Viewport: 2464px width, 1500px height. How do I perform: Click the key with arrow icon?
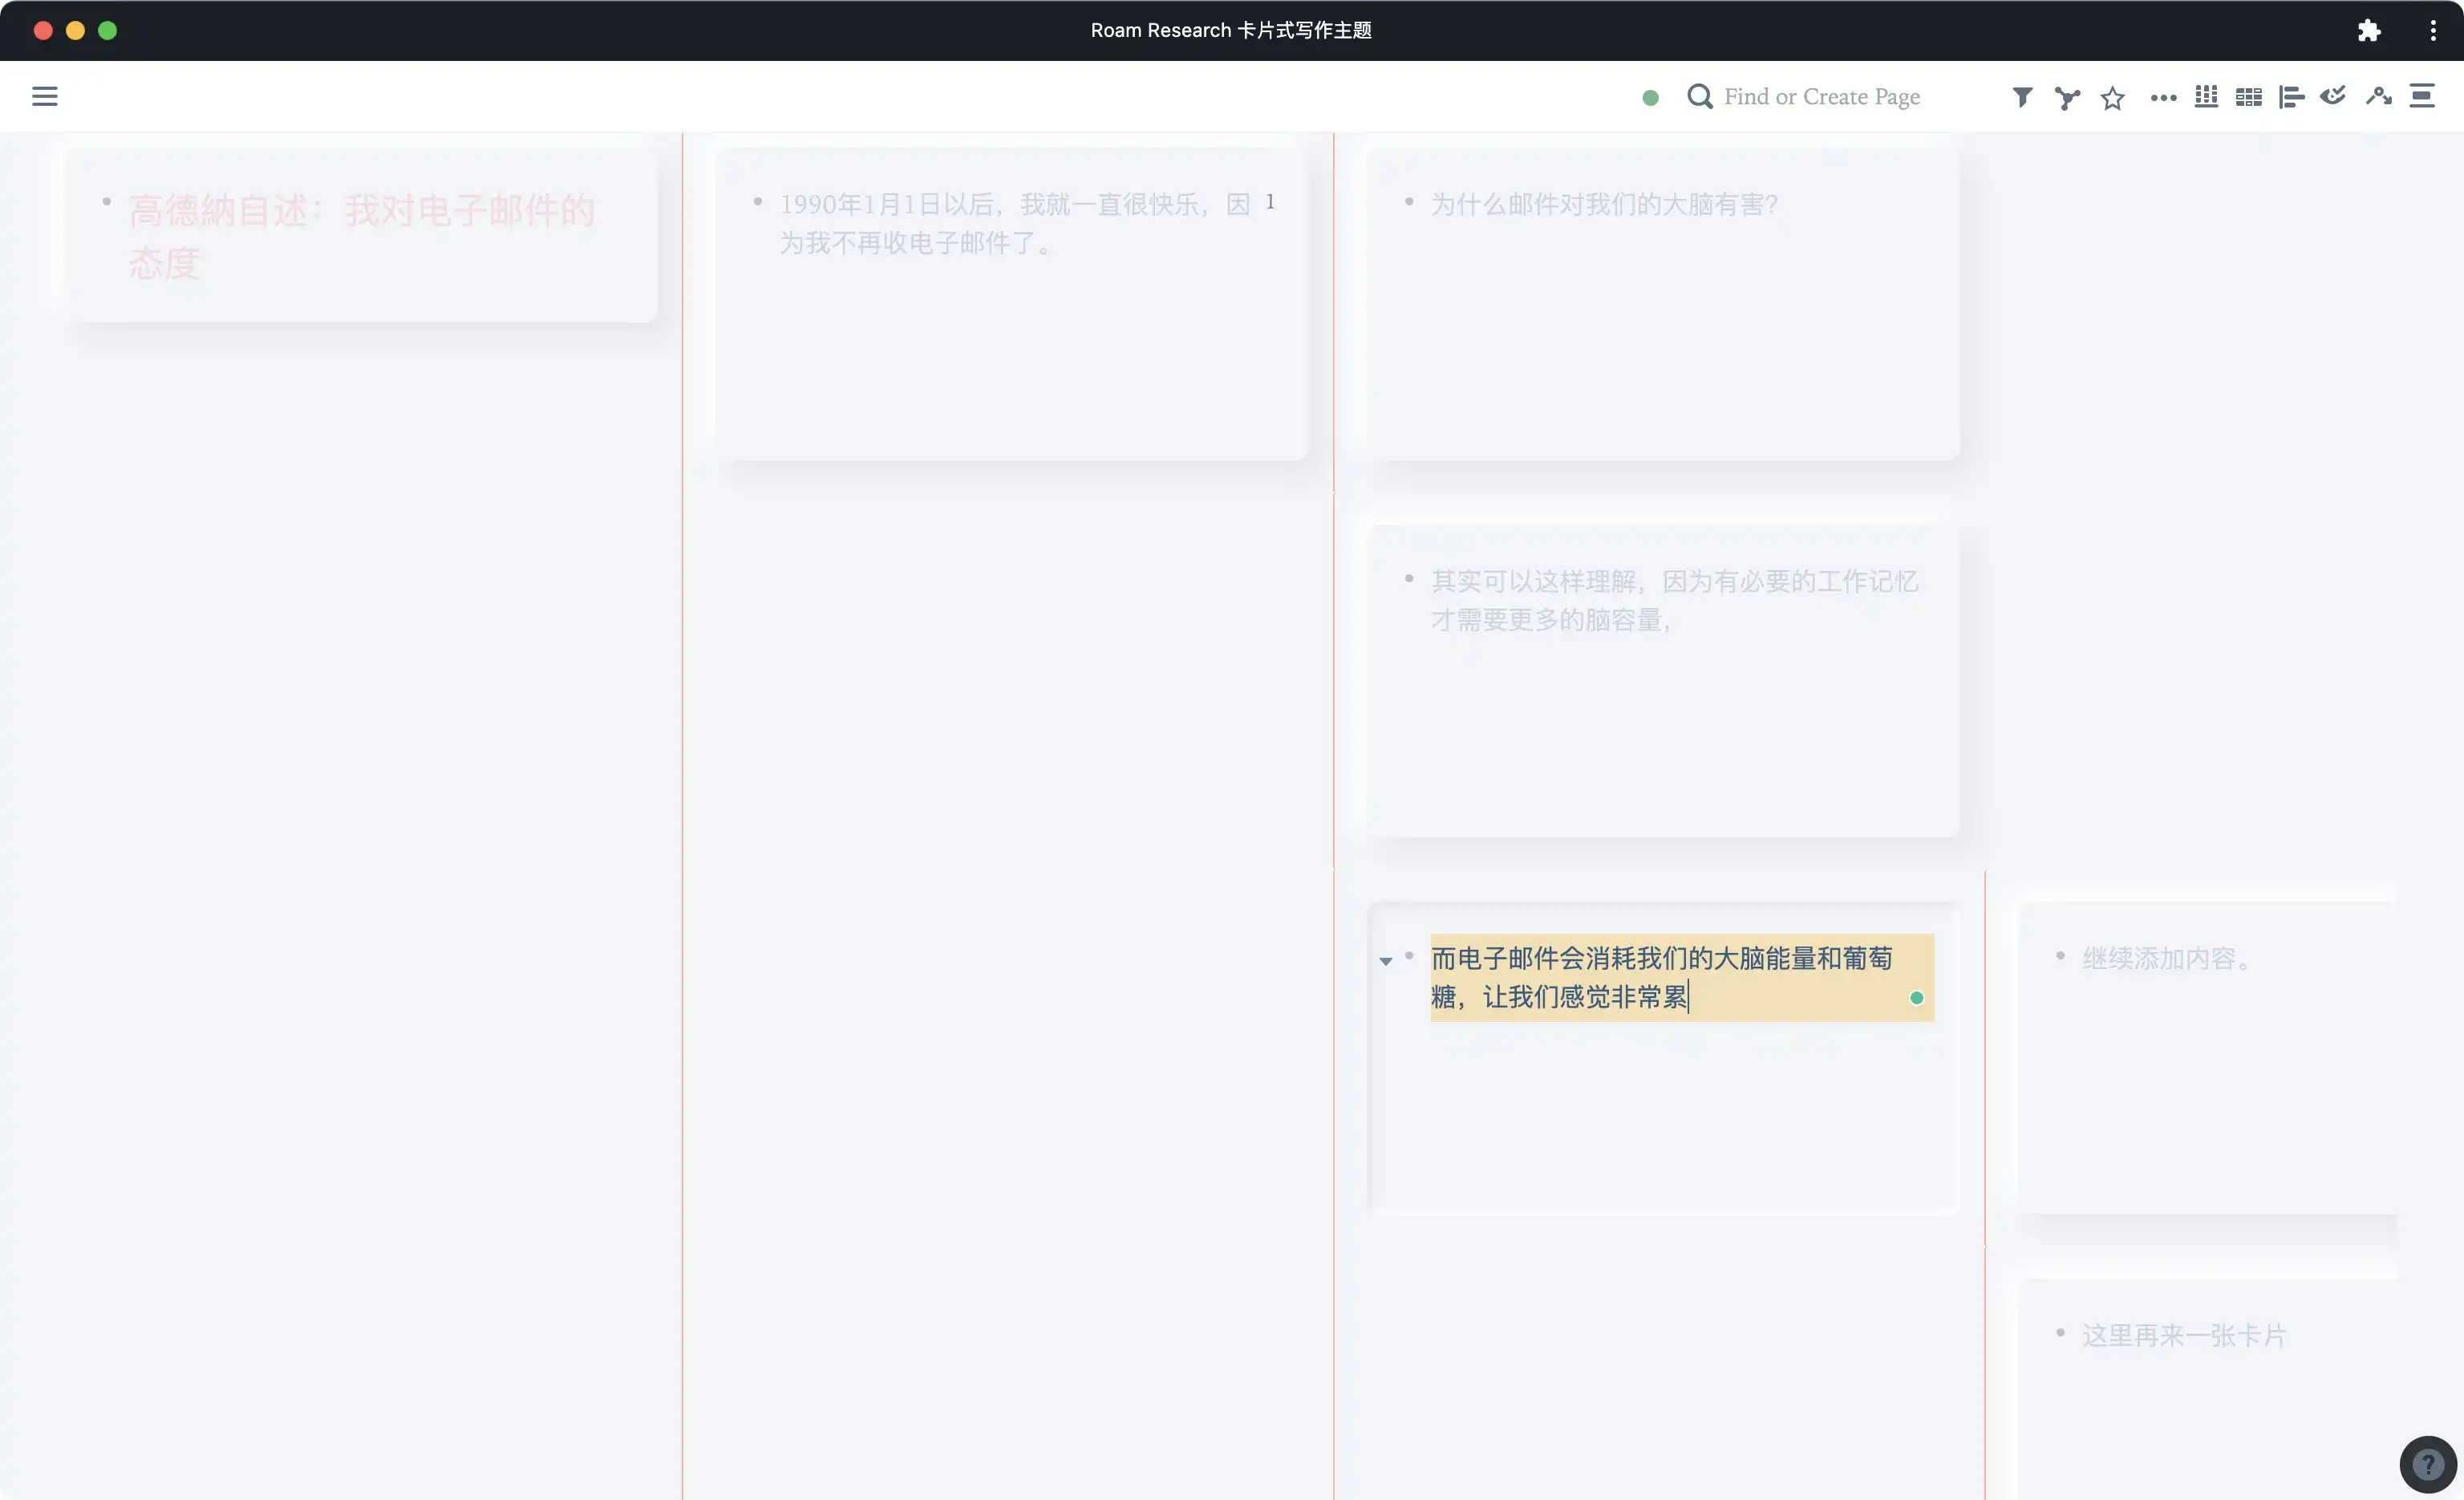(2378, 96)
